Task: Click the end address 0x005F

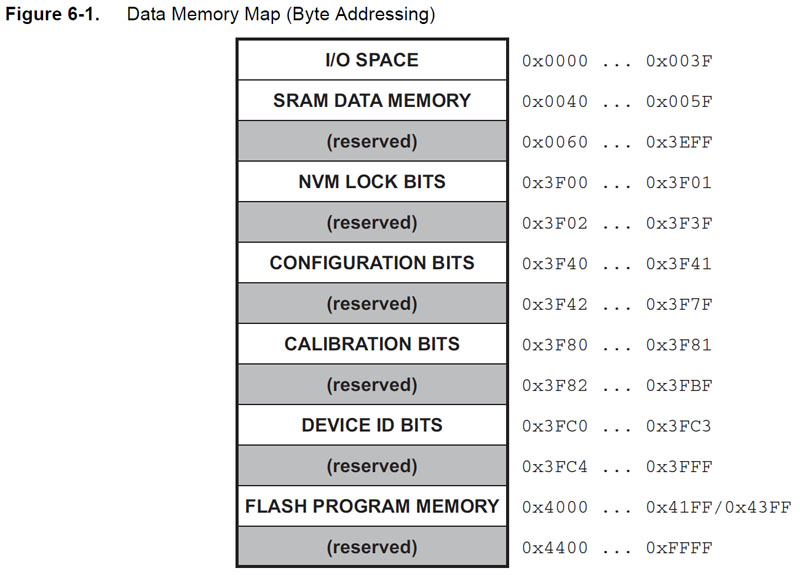Action: [x=679, y=102]
